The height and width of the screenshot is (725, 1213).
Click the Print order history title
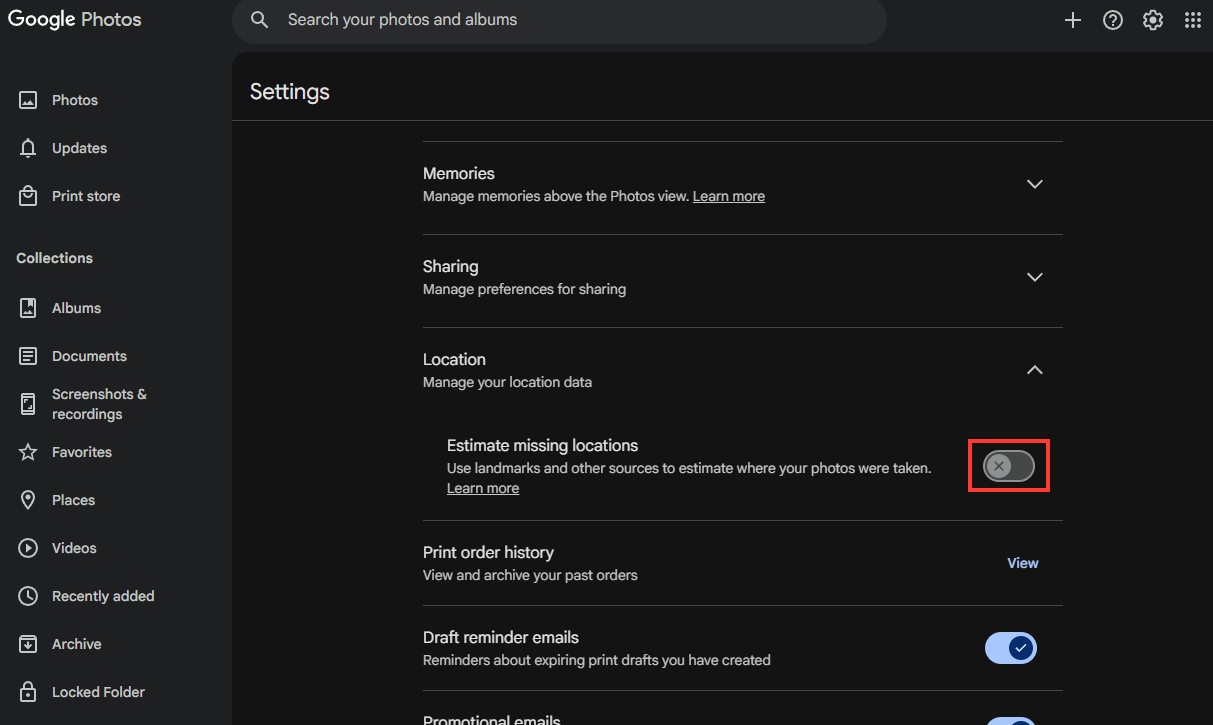[x=488, y=552]
